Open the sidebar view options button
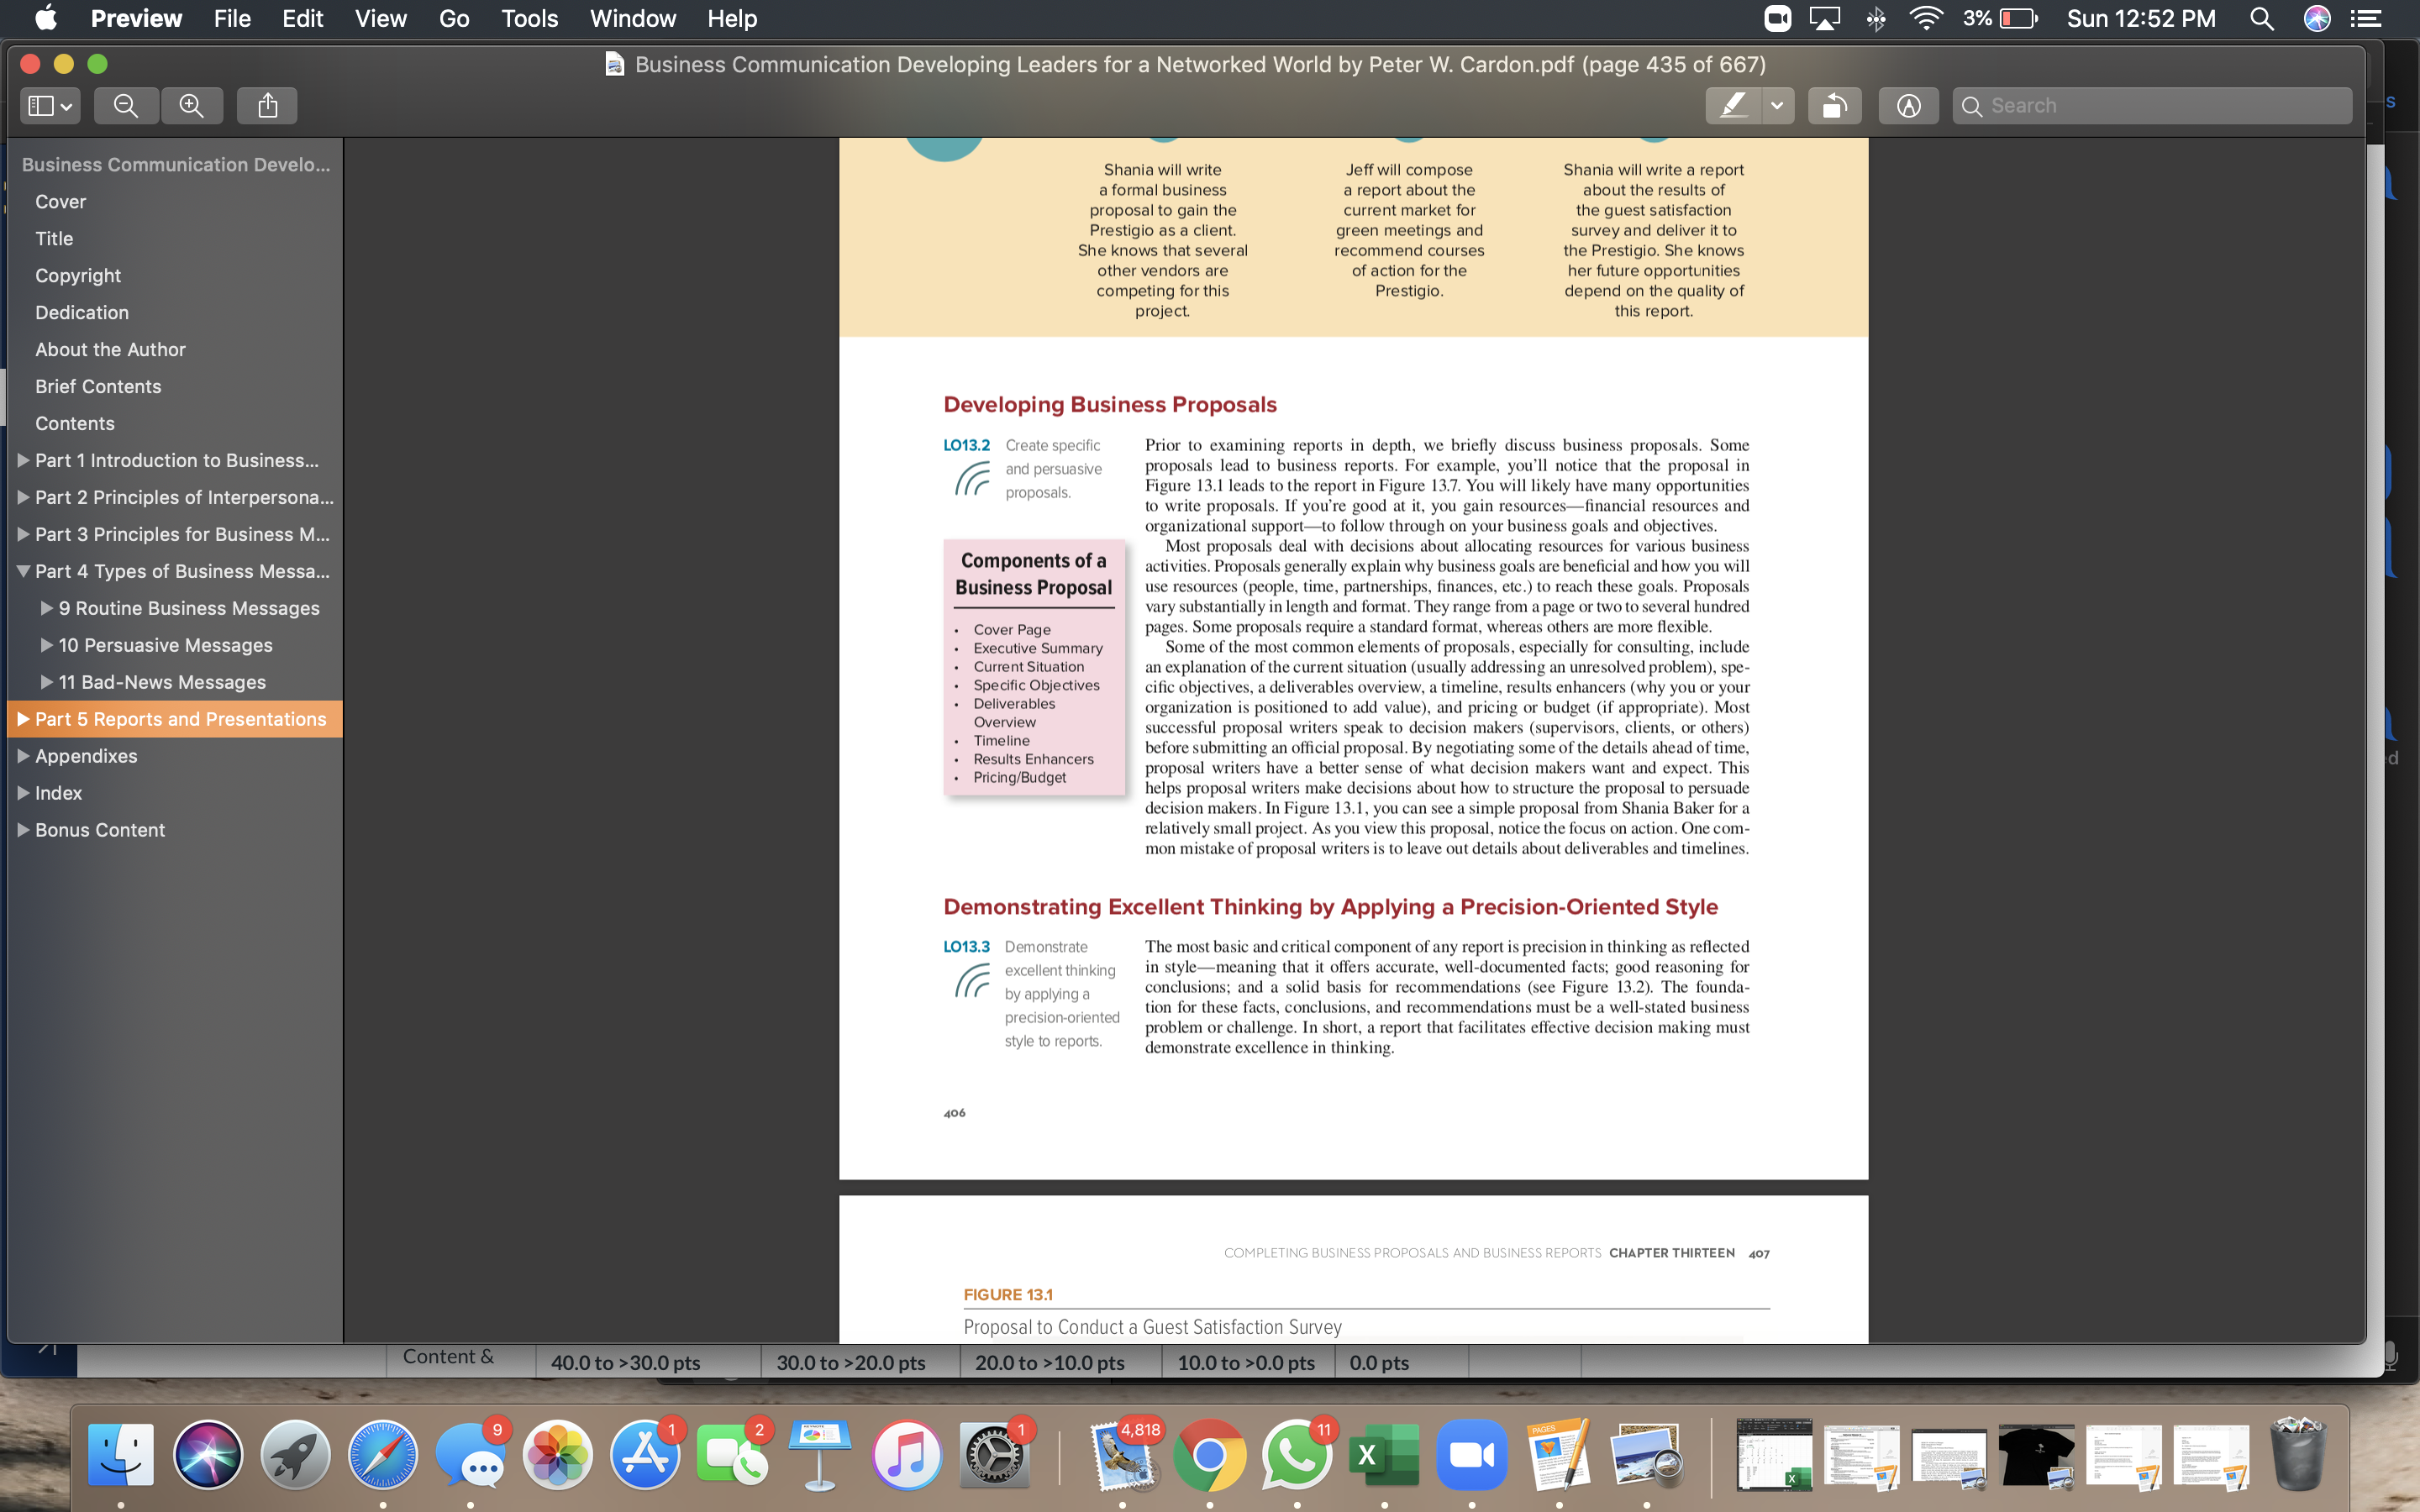Screen dimensions: 2420x1512 pos(50,106)
